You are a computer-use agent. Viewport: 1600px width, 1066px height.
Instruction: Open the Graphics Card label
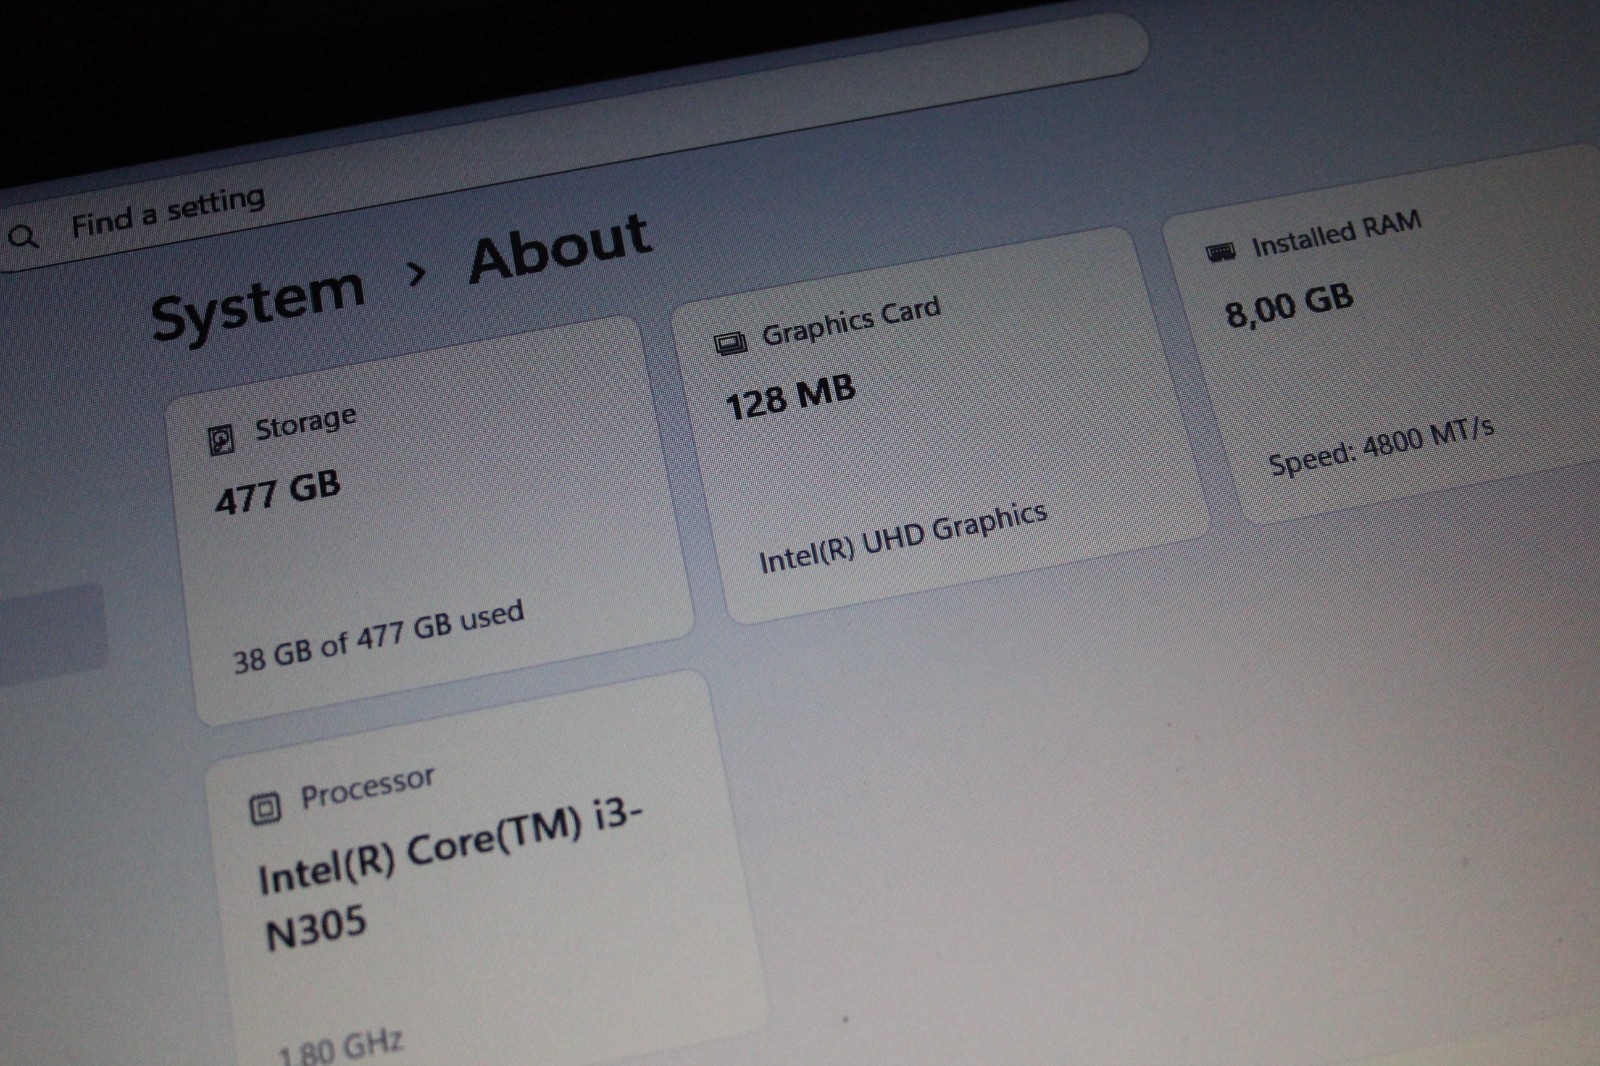coord(851,321)
